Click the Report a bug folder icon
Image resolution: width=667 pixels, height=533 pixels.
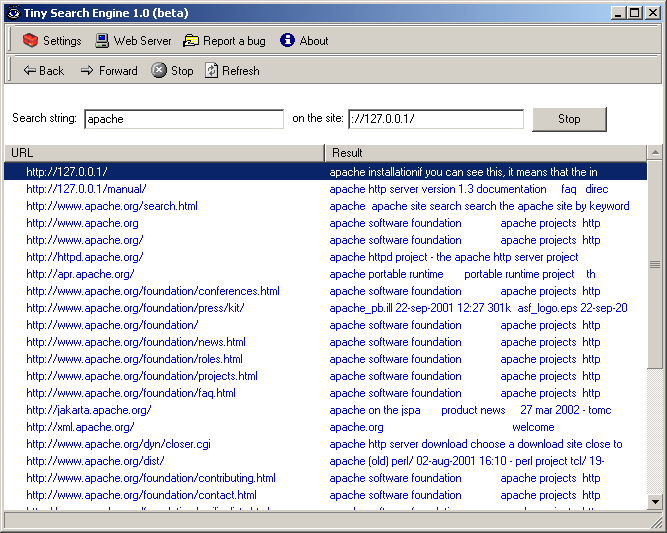(191, 41)
